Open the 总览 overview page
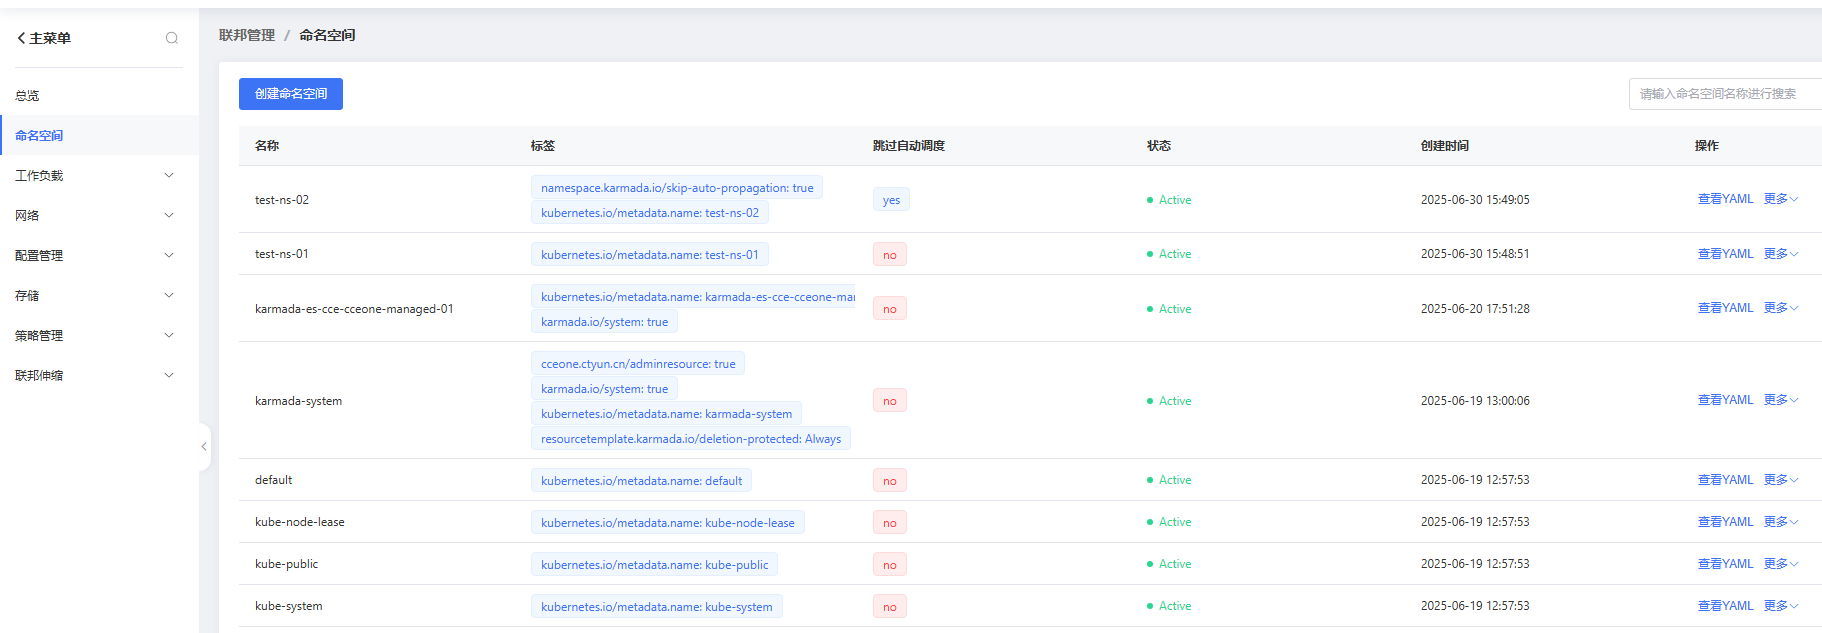1822x633 pixels. (27, 96)
